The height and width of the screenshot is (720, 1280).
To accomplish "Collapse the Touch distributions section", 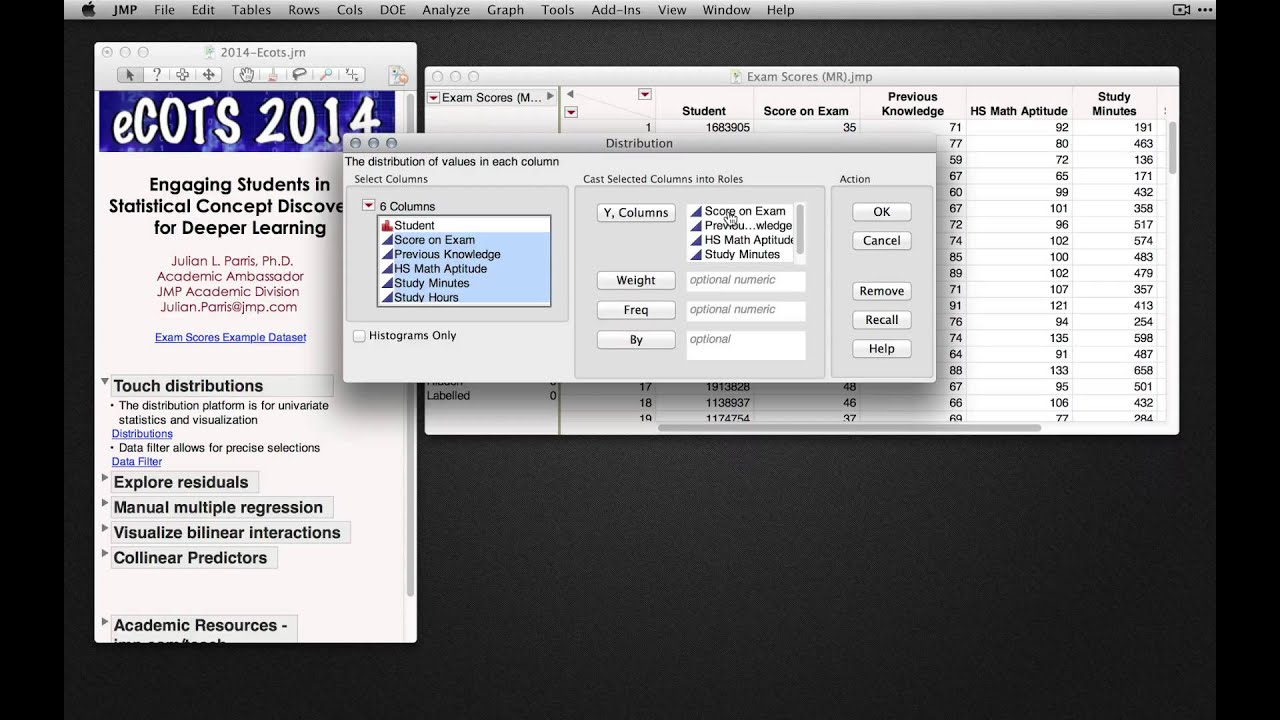I will point(104,382).
